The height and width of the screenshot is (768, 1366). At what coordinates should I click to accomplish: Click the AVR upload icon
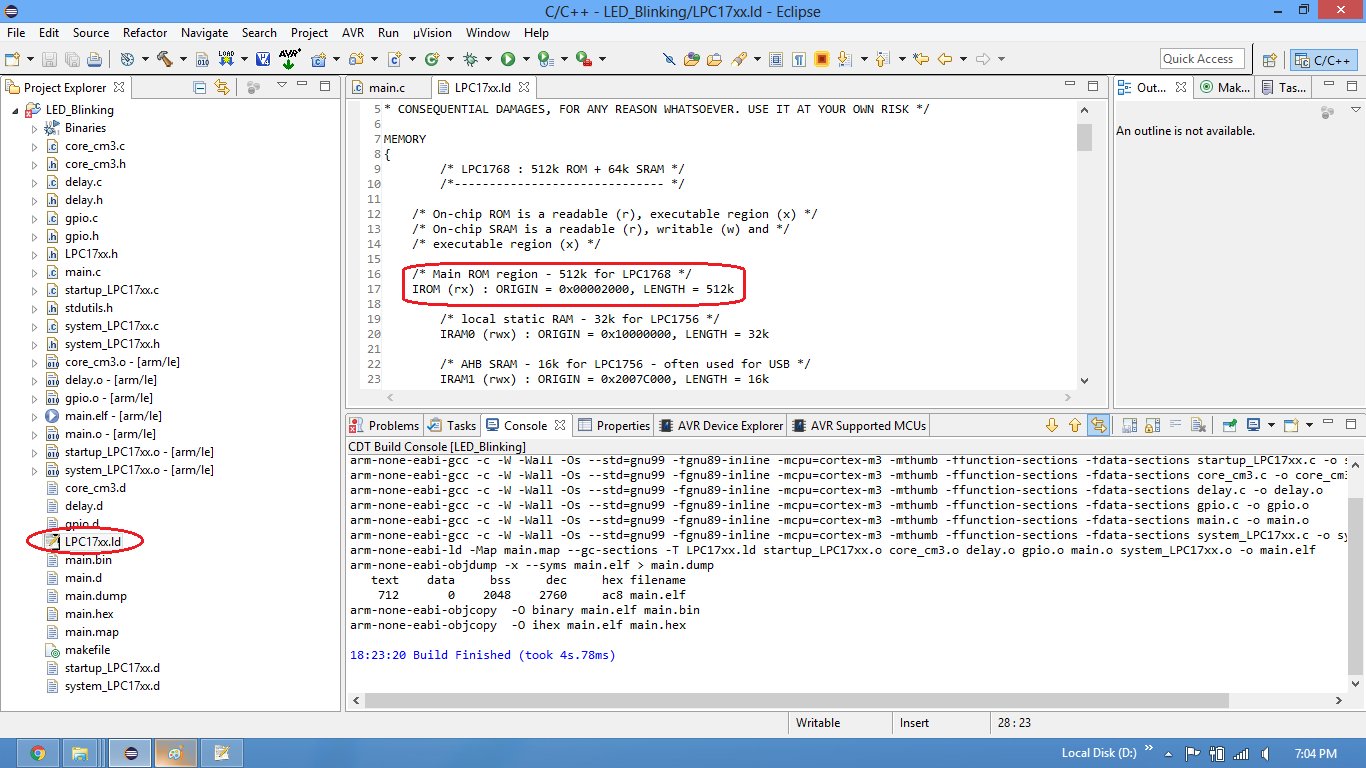(289, 59)
